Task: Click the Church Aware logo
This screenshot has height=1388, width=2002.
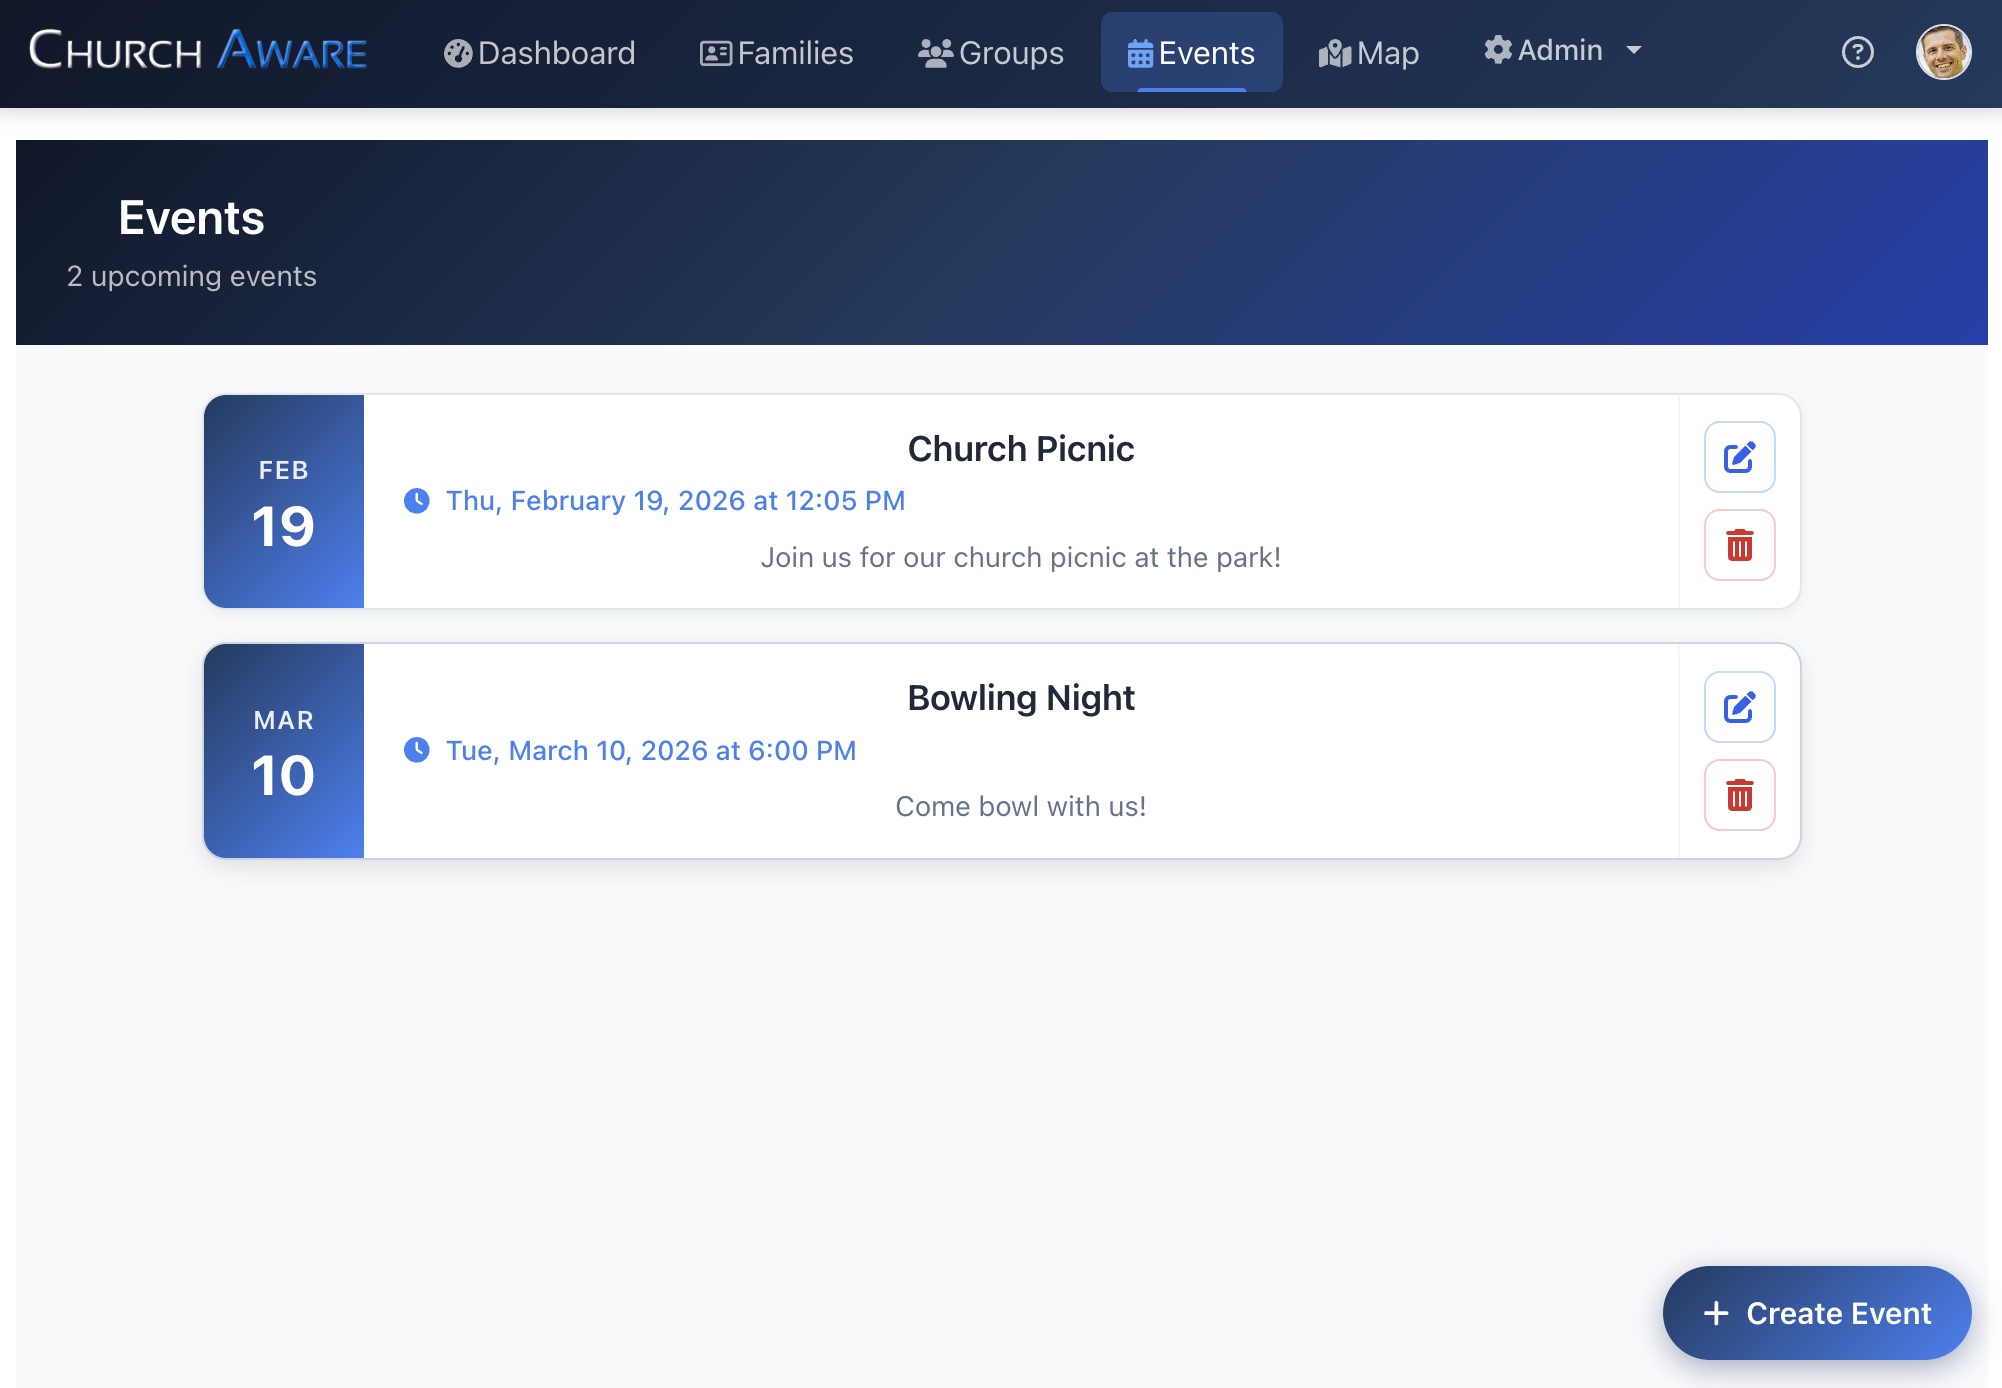Action: point(198,50)
